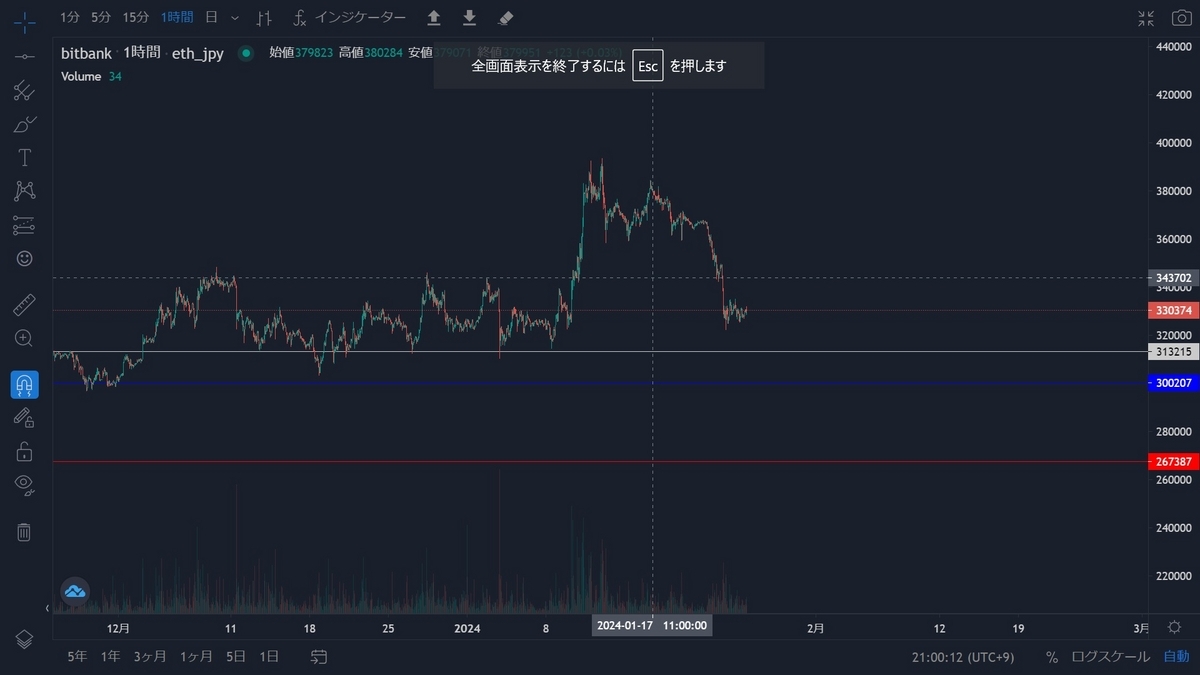Image resolution: width=1200 pixels, height=675 pixels.
Task: Take a chart snapshot with camera icon
Action: pos(1181,18)
